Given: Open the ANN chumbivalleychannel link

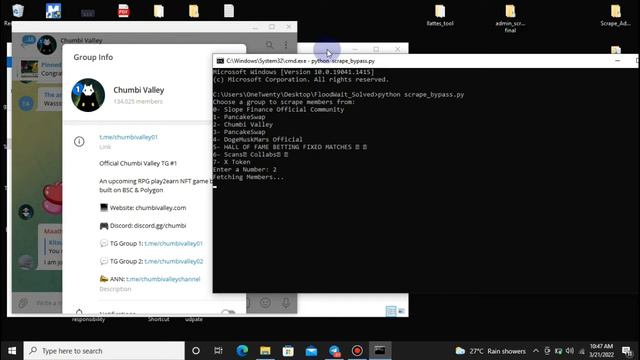Looking at the screenshot, I should point(163,279).
